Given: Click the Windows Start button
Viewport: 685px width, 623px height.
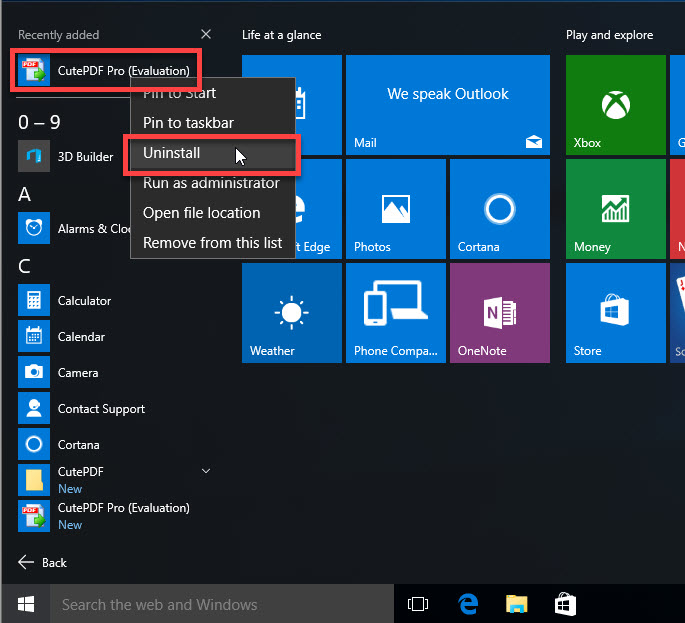Looking at the screenshot, I should tap(26, 604).
